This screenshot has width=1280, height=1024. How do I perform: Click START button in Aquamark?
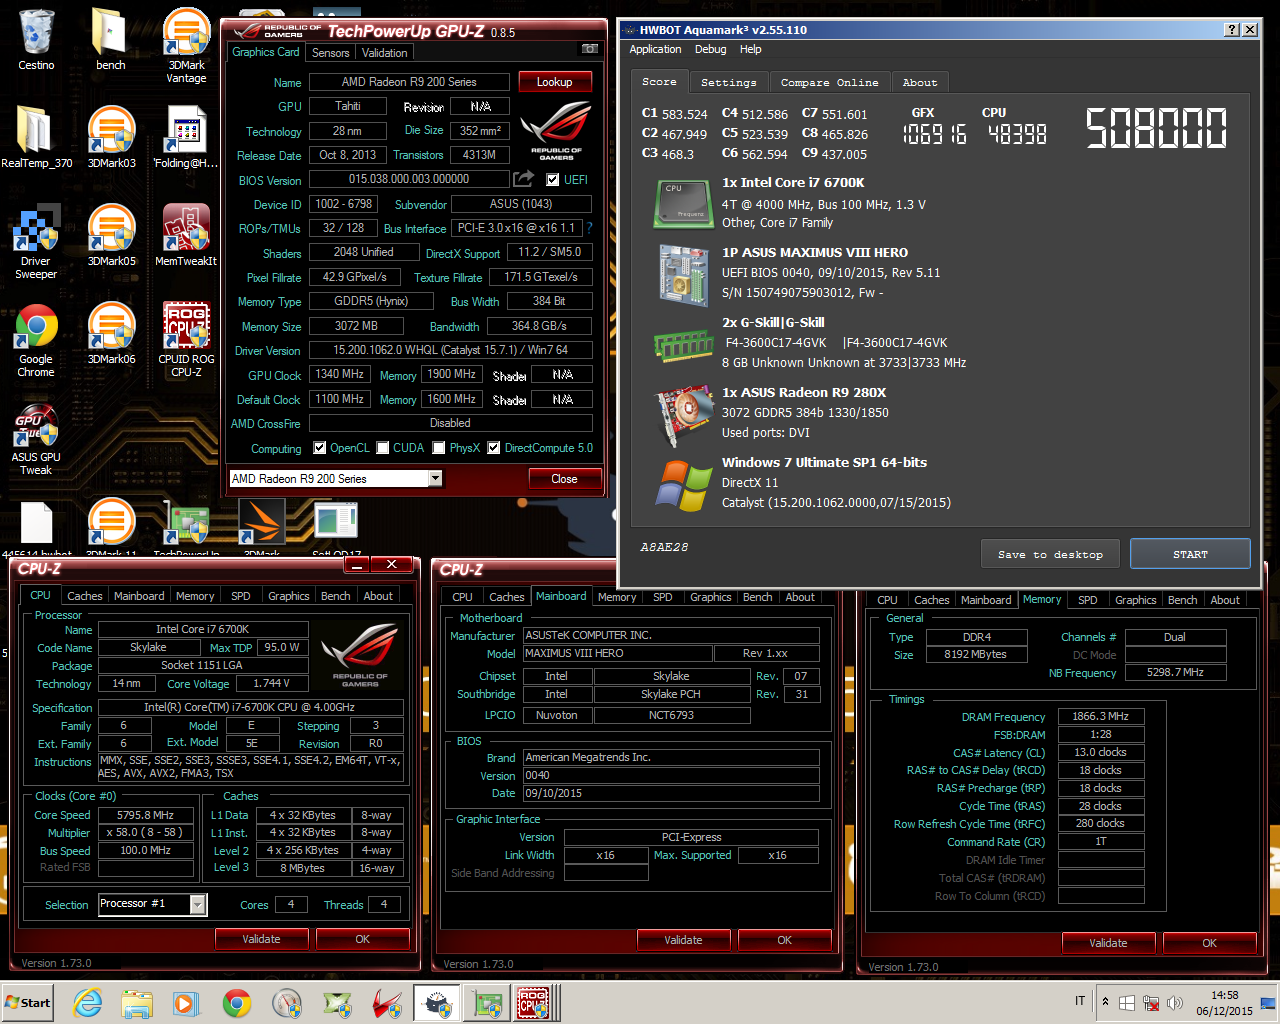pos(1190,554)
